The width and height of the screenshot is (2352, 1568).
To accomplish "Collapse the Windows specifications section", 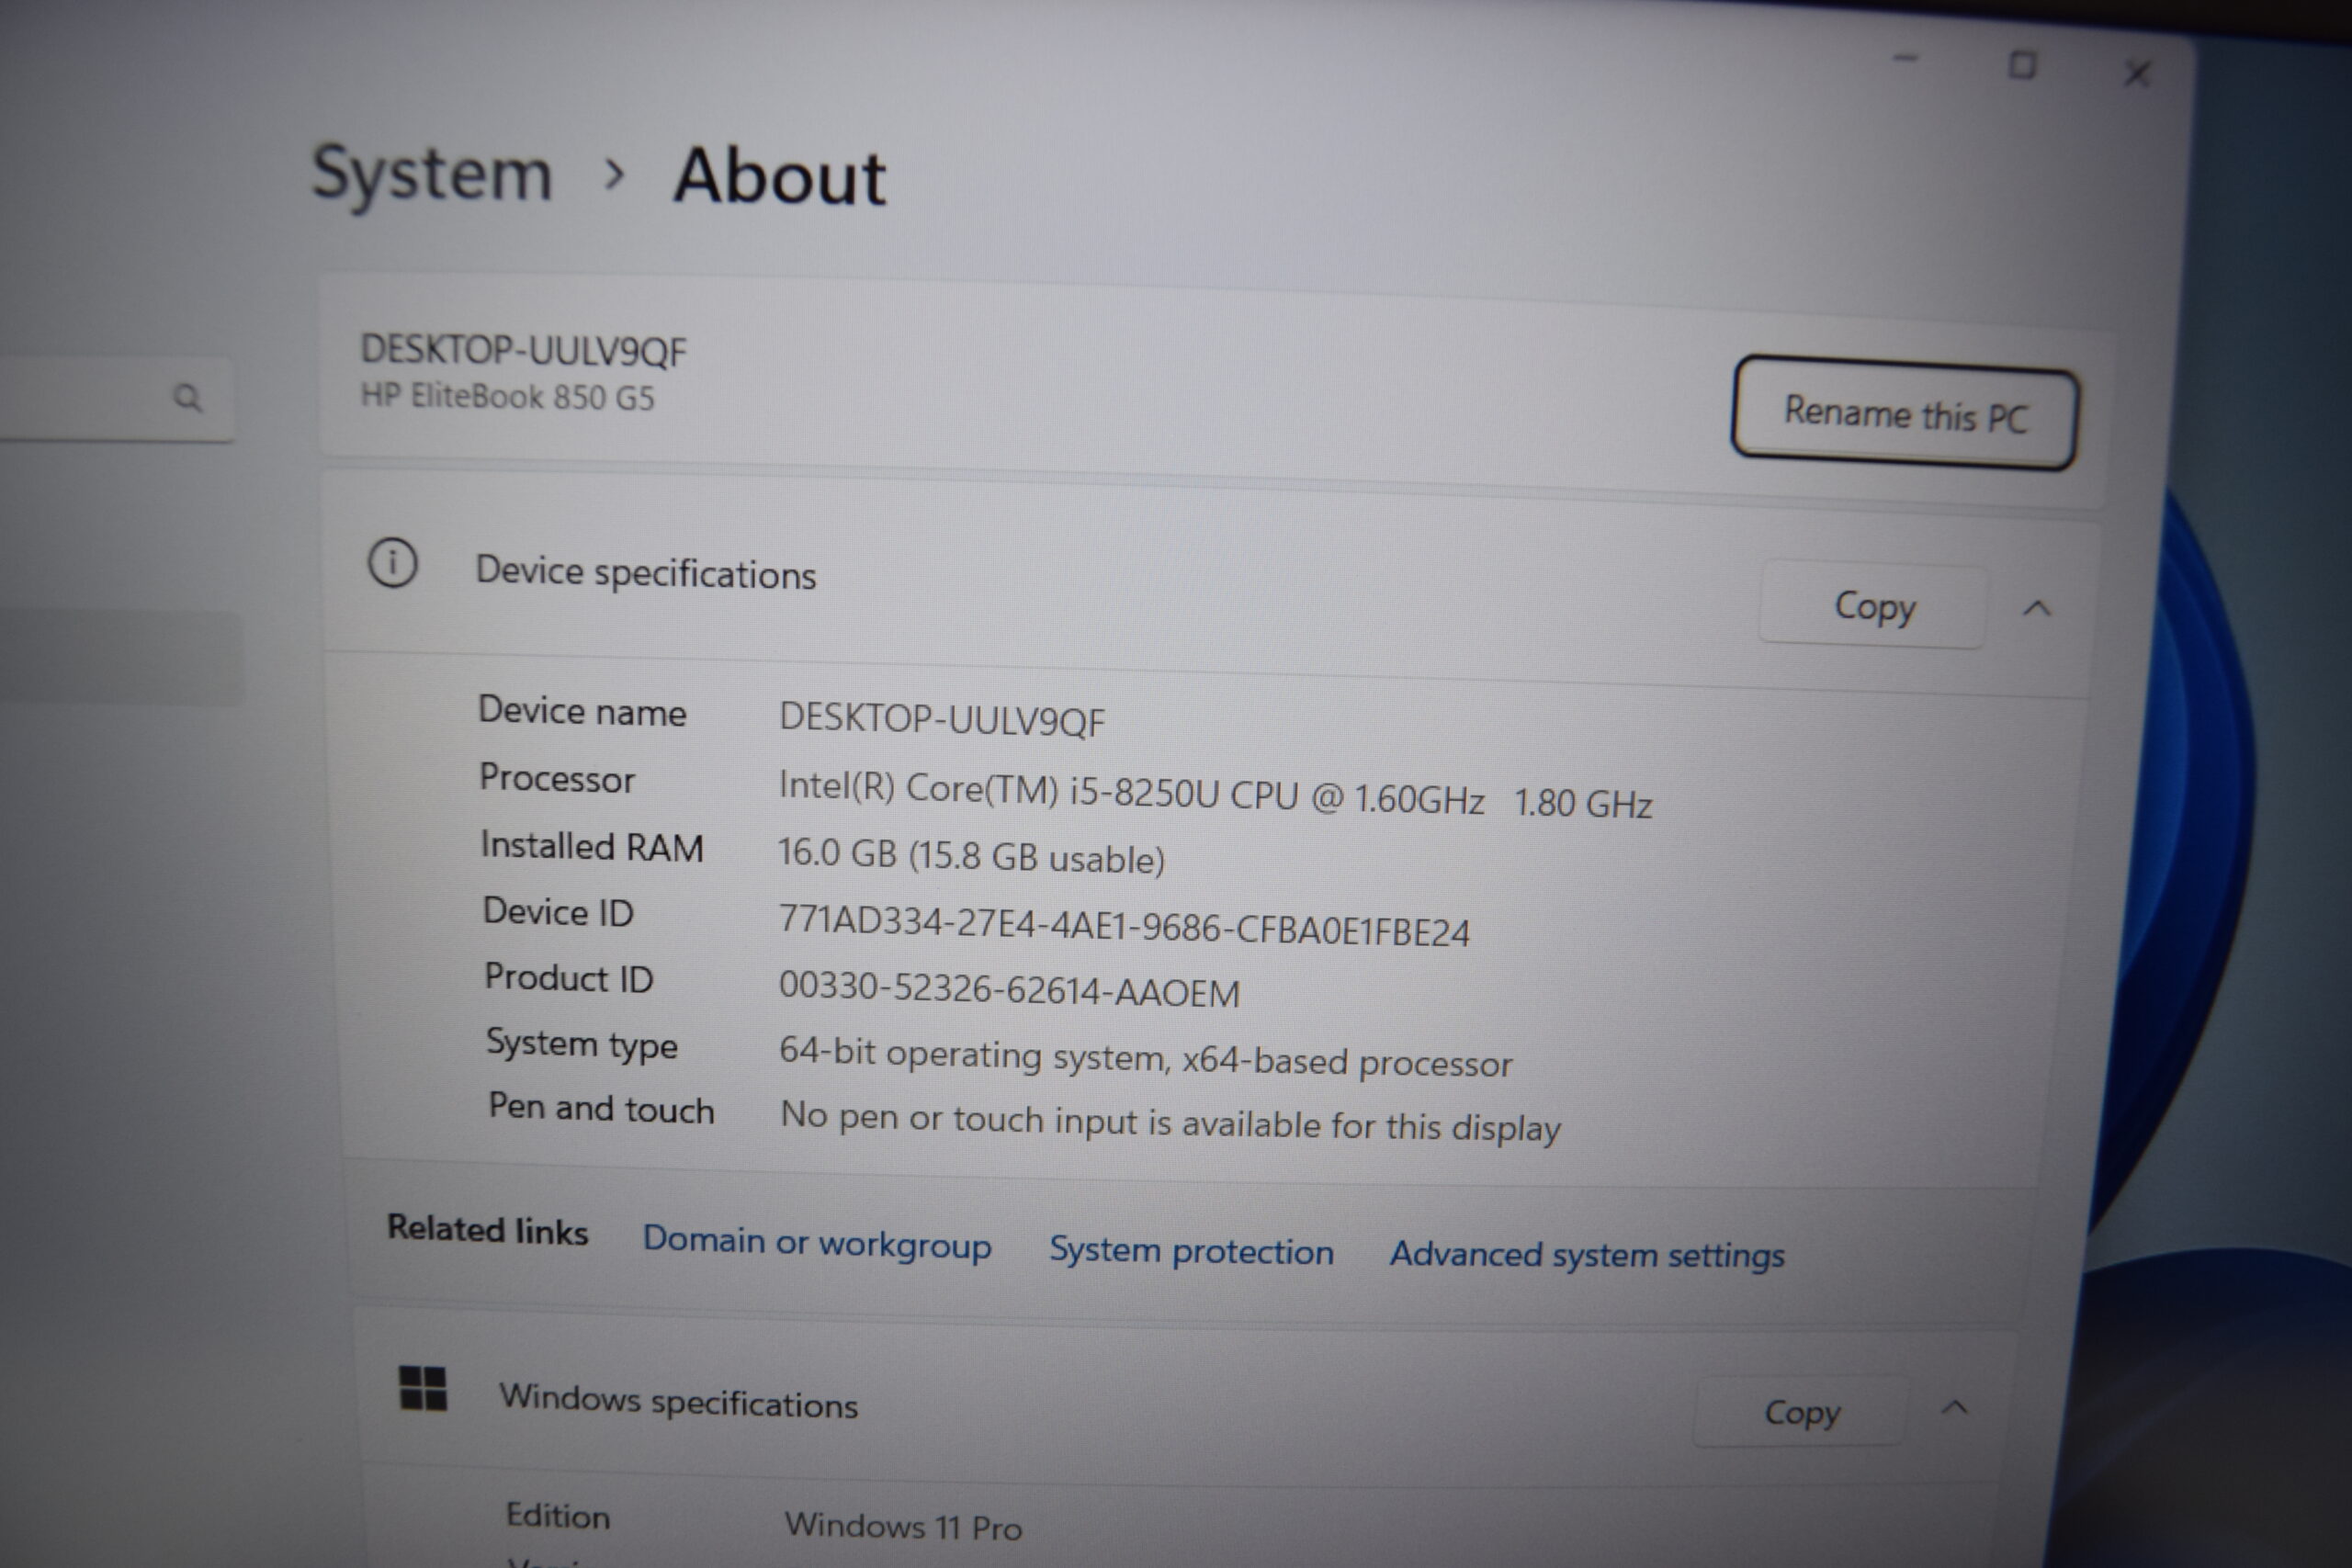I will 1954,1408.
